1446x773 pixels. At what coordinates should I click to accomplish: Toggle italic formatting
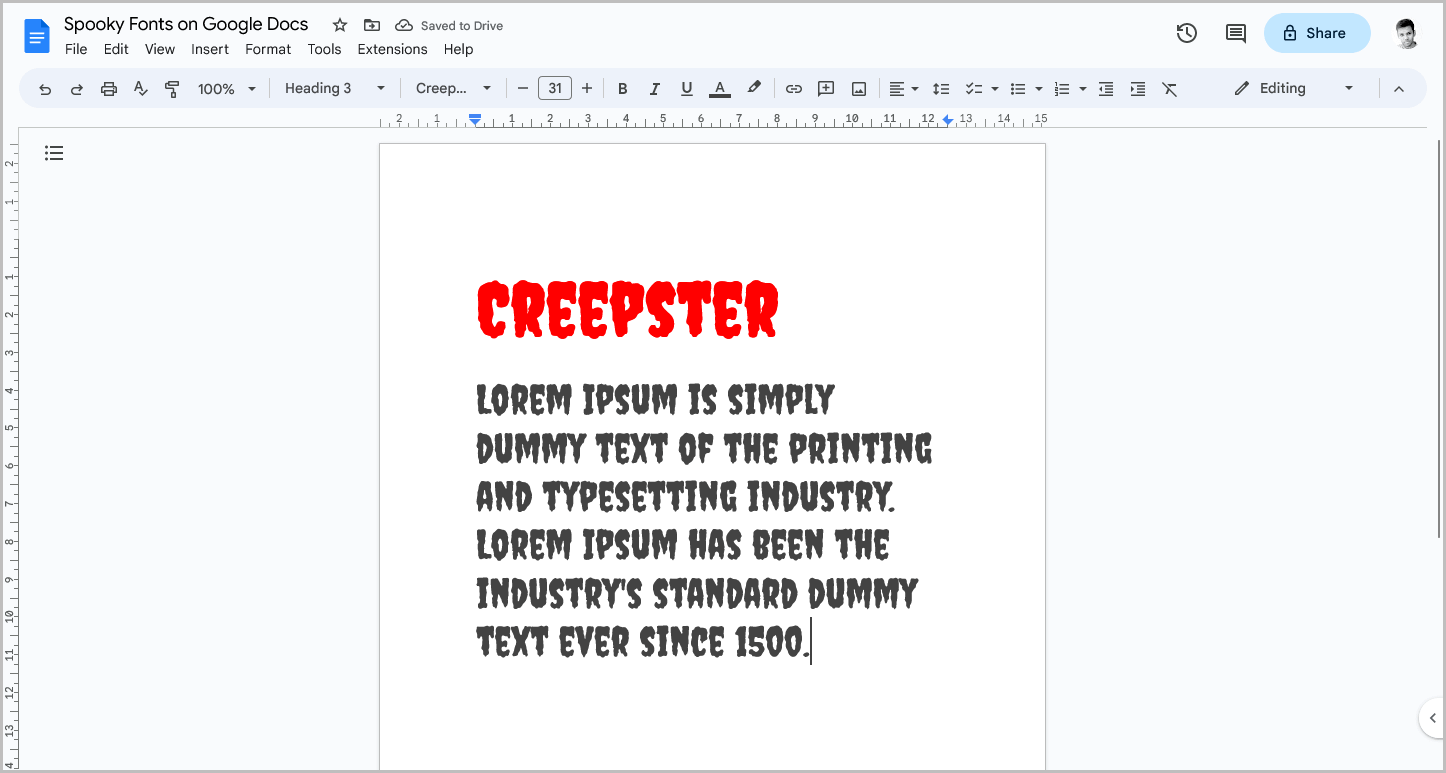point(654,88)
